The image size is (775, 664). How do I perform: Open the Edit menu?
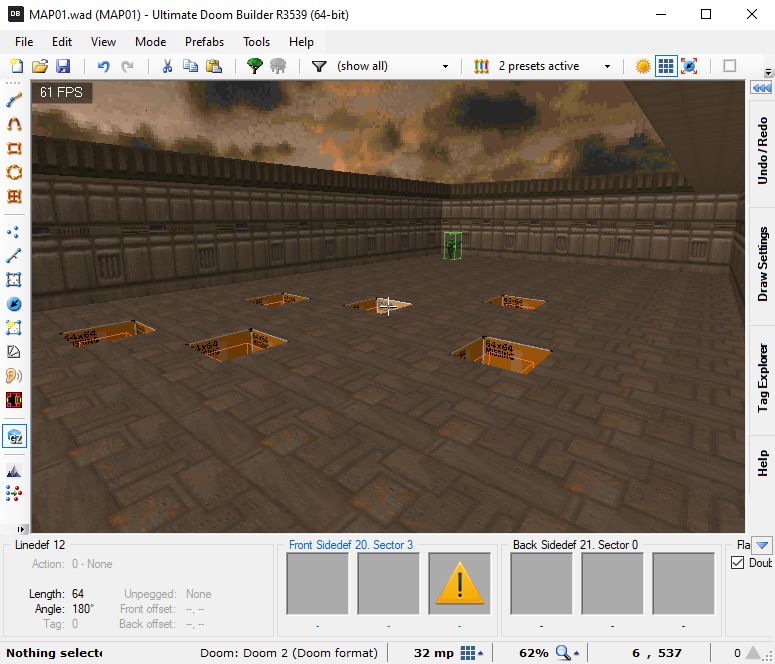pos(62,42)
